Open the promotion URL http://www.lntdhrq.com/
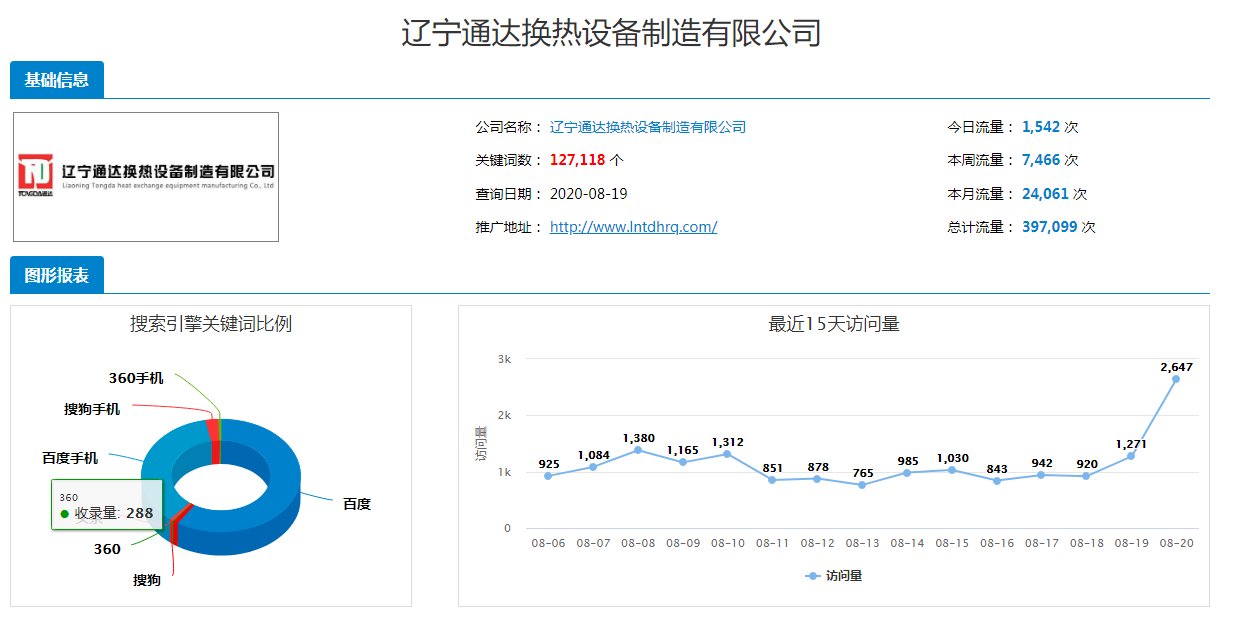 pyautogui.click(x=633, y=227)
